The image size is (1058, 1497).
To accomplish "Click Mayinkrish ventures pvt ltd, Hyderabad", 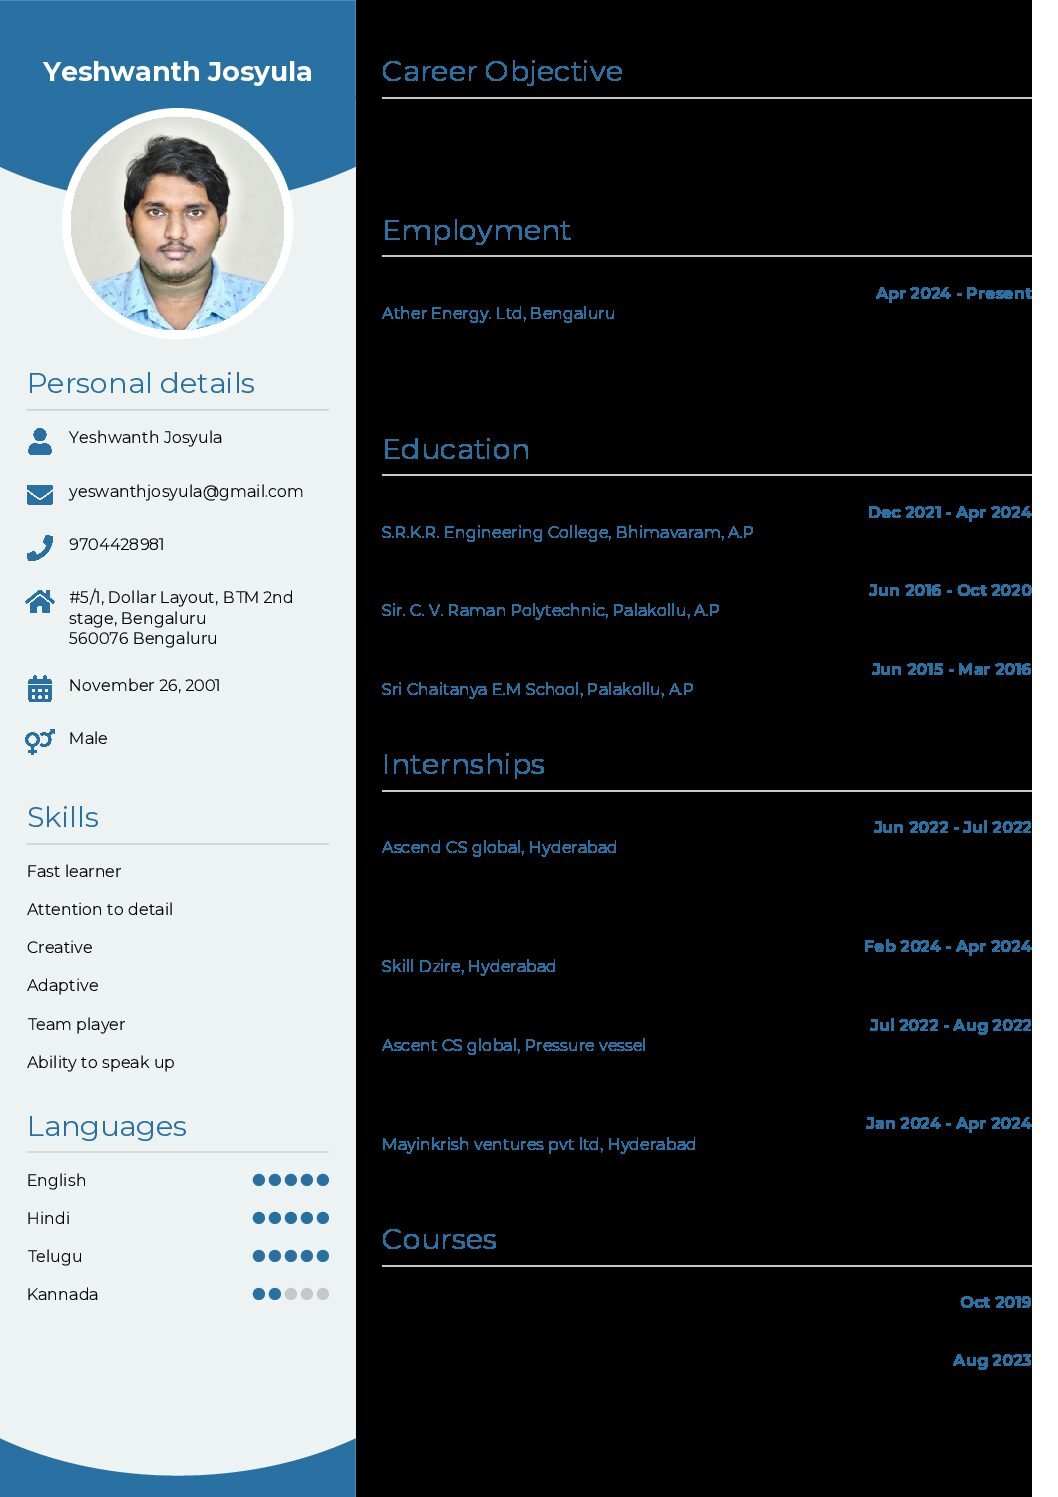I will [x=538, y=1144].
